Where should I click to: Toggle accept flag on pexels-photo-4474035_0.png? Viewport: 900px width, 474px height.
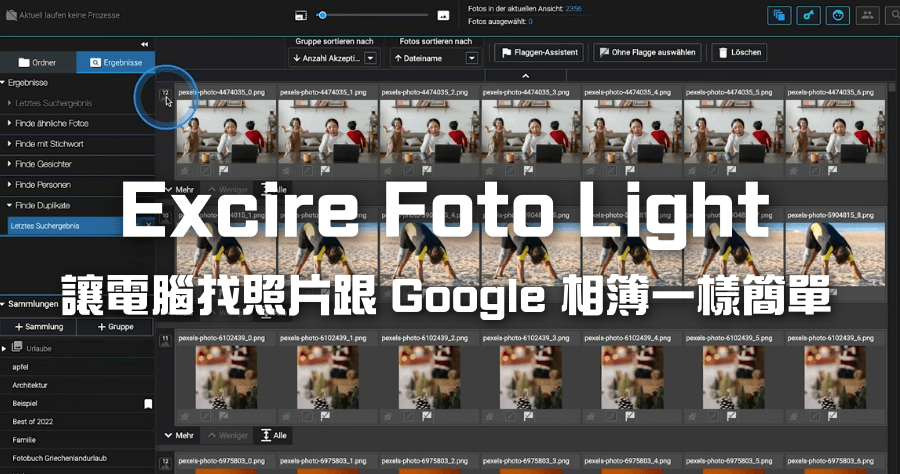224,170
